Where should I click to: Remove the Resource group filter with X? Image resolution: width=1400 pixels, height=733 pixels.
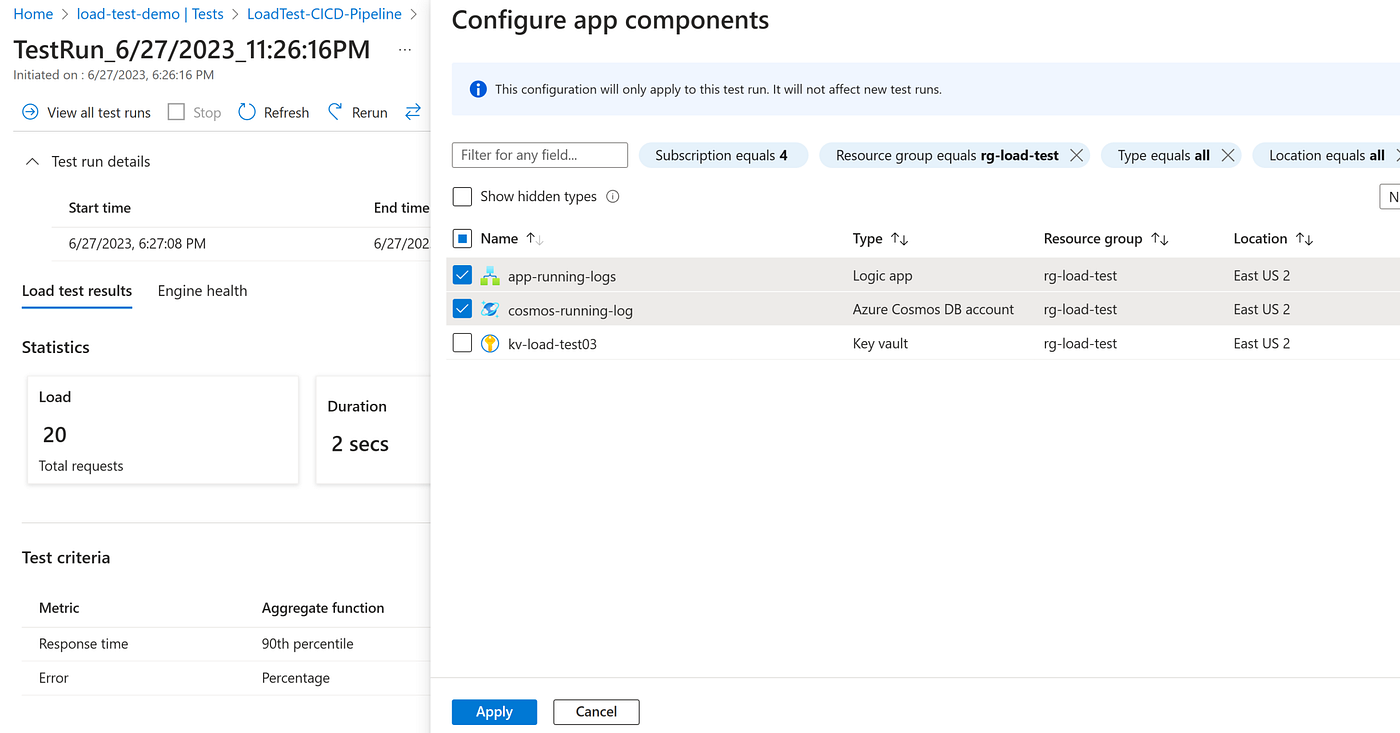coord(1076,155)
